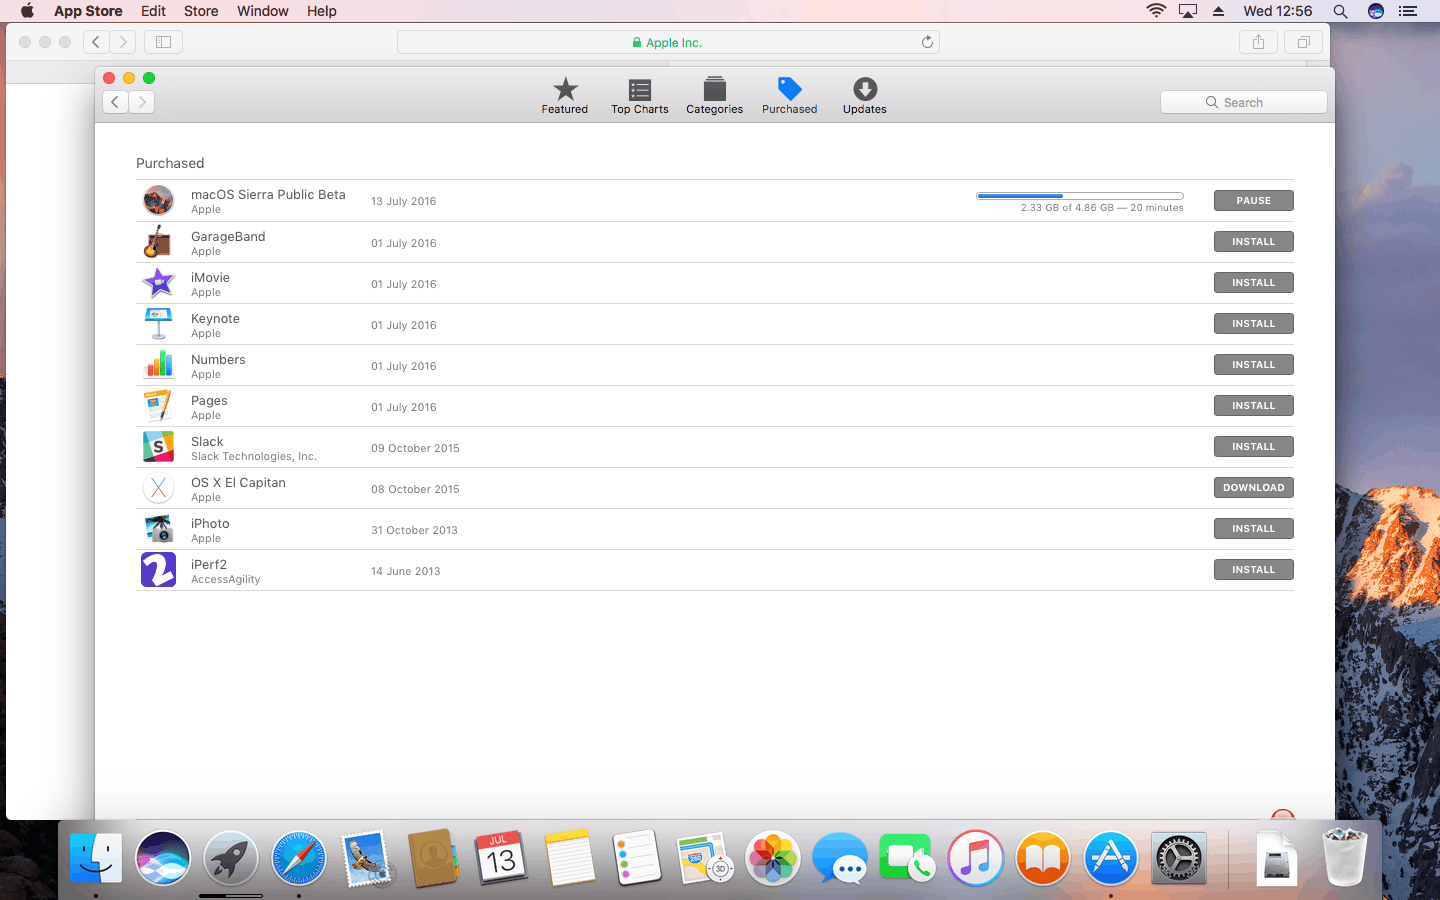The height and width of the screenshot is (900, 1440).
Task: Install Pages
Action: (x=1253, y=405)
